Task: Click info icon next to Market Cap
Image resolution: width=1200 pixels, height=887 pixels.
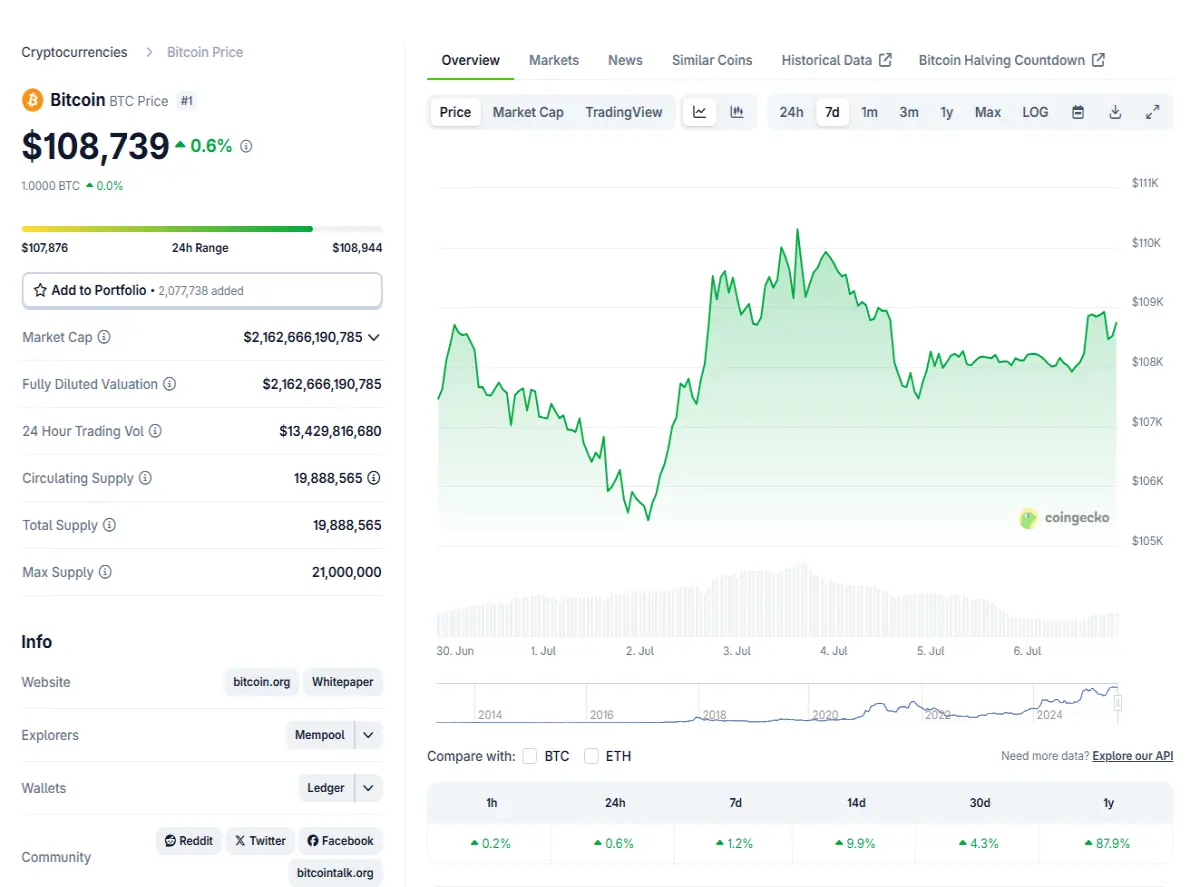Action: pos(104,337)
